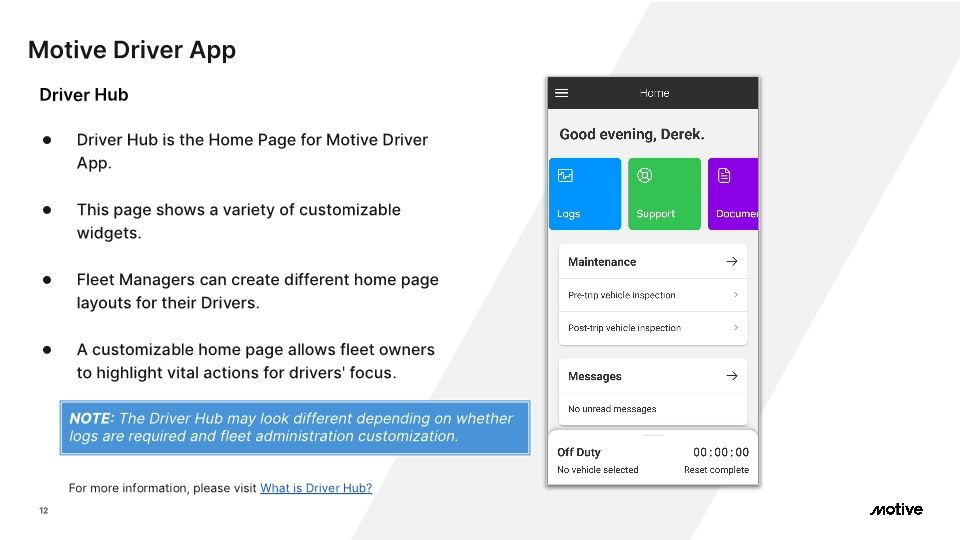Click the Messages widget heading
The image size is (960, 540).
(594, 376)
